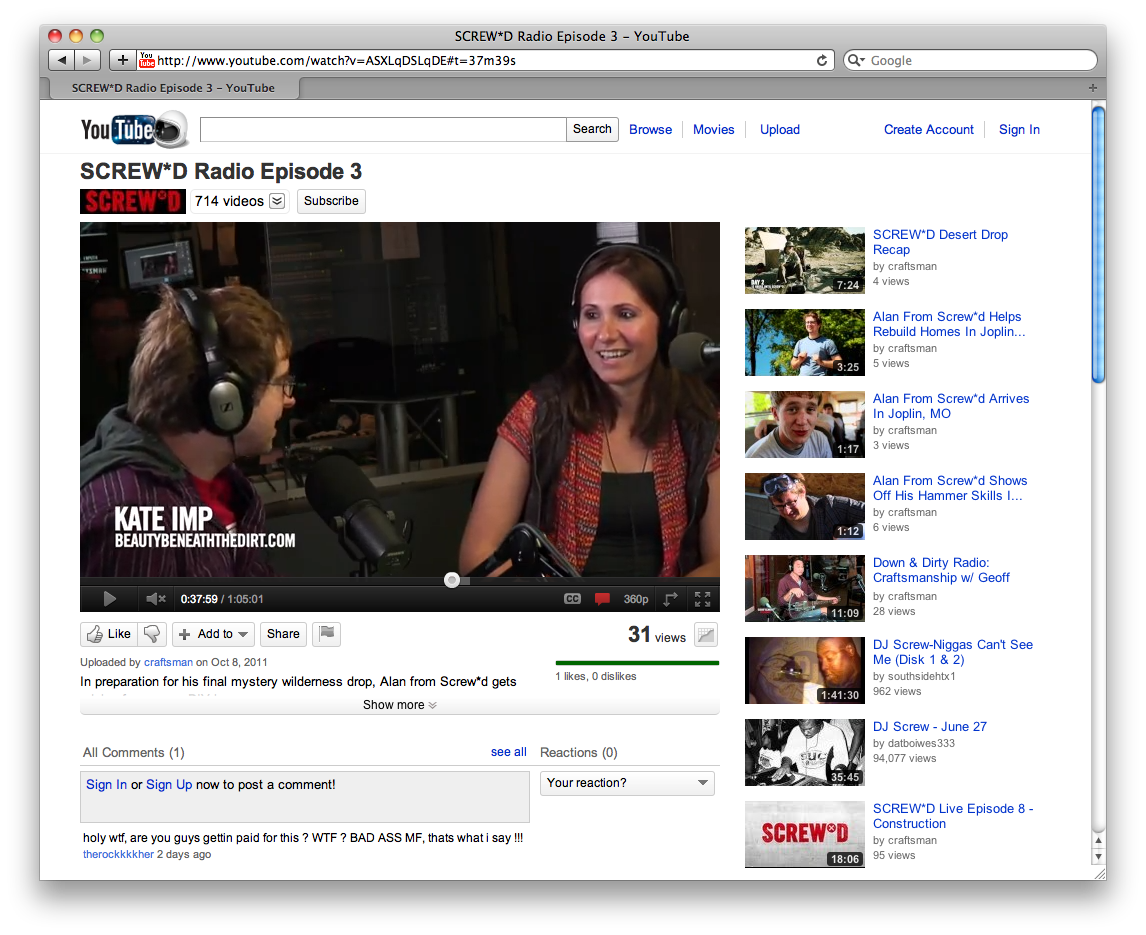Click the browser Back arrow button

61,60
